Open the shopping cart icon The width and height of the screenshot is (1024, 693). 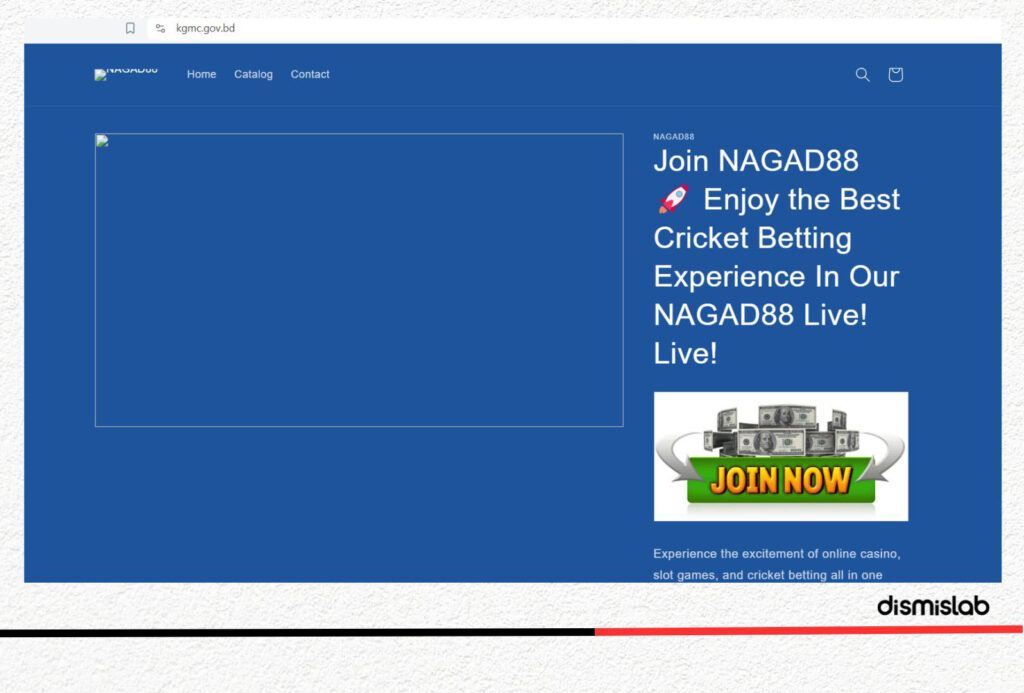pos(895,74)
